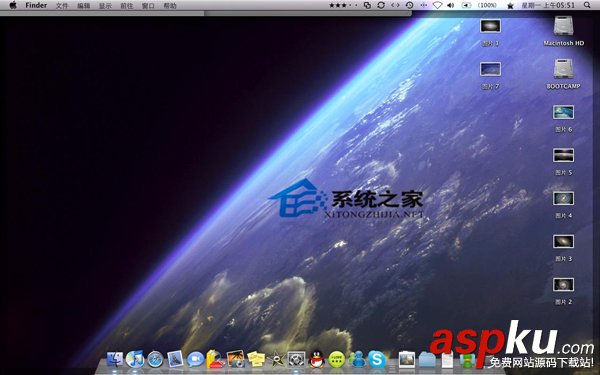Open the Finder icon in the Dock
This screenshot has height=375, width=600.
tap(114, 360)
